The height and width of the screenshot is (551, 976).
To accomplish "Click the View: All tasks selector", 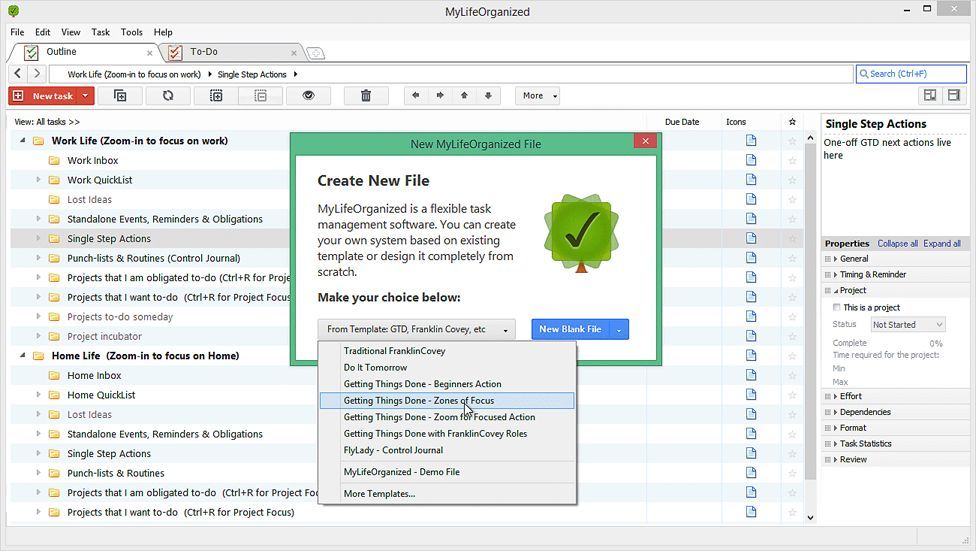I will point(47,122).
